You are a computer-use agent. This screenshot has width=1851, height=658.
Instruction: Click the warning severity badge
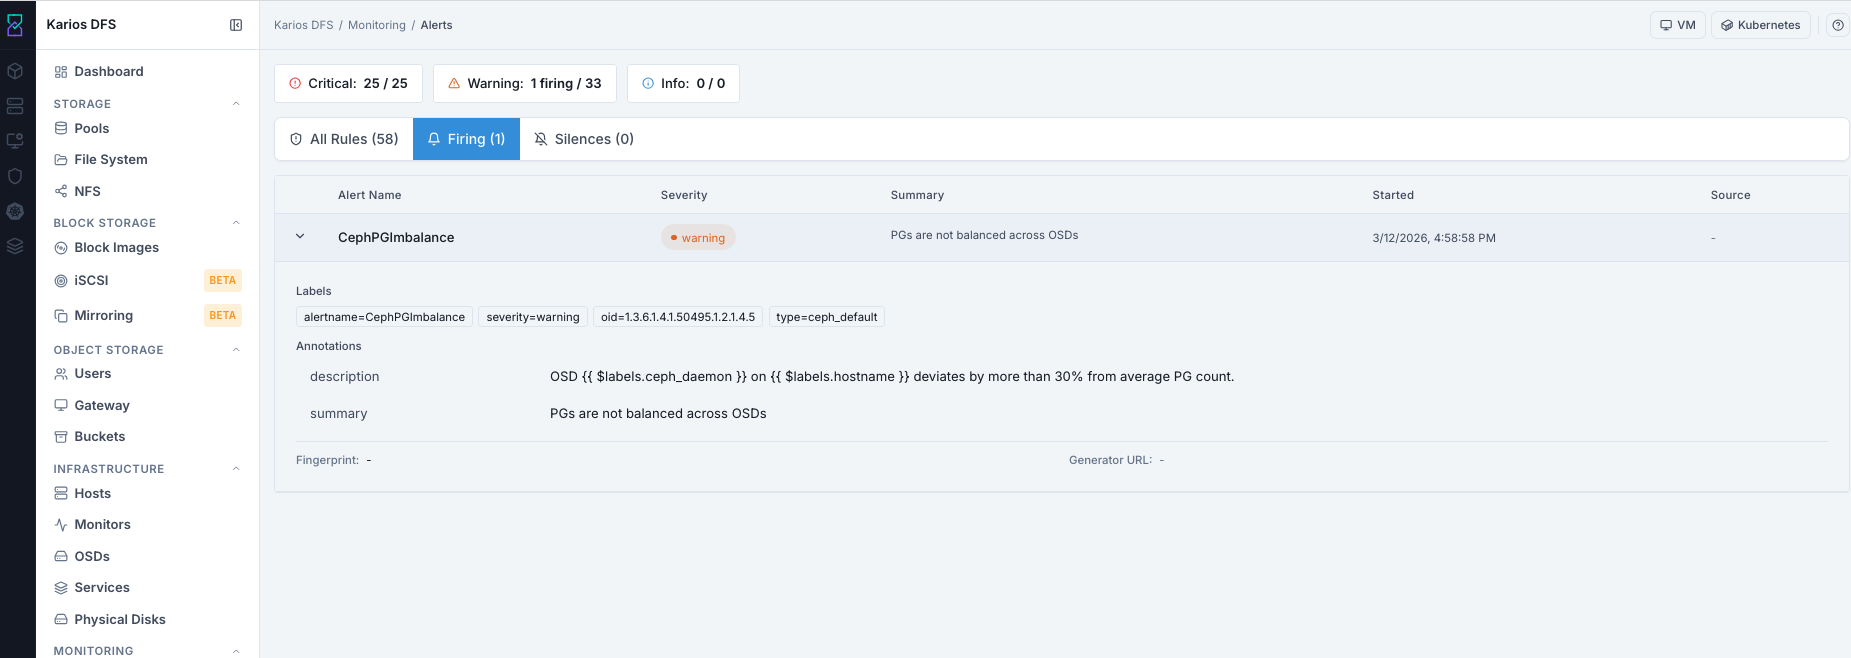[x=698, y=238]
